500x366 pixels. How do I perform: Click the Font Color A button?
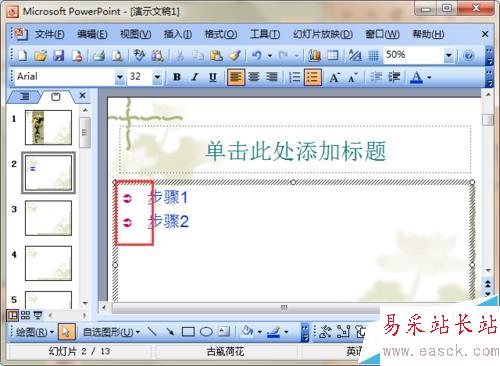pos(416,77)
